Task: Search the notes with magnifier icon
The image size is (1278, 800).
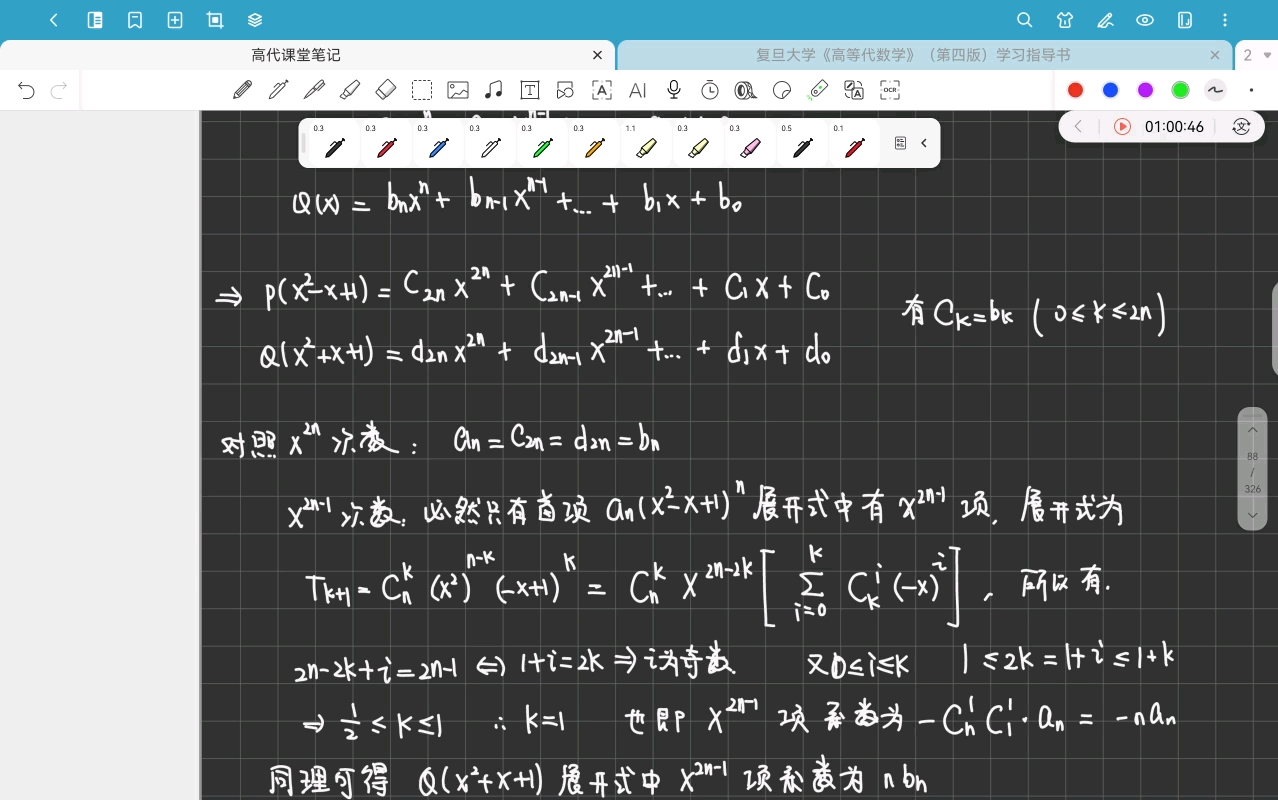Action: coord(1024,20)
